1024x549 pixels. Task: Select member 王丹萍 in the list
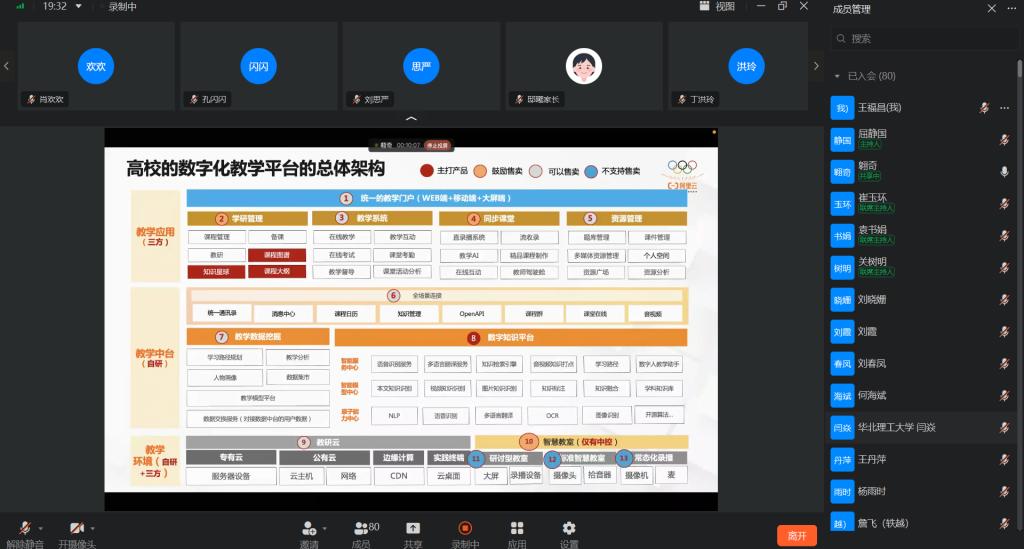[x=921, y=460]
